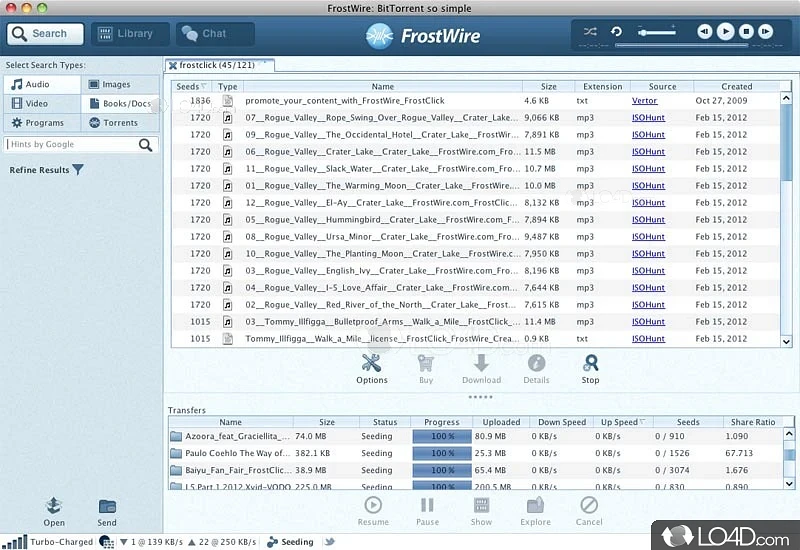Image resolution: width=800 pixels, height=550 pixels.
Task: Click the Send file icon
Action: pyautogui.click(x=107, y=511)
